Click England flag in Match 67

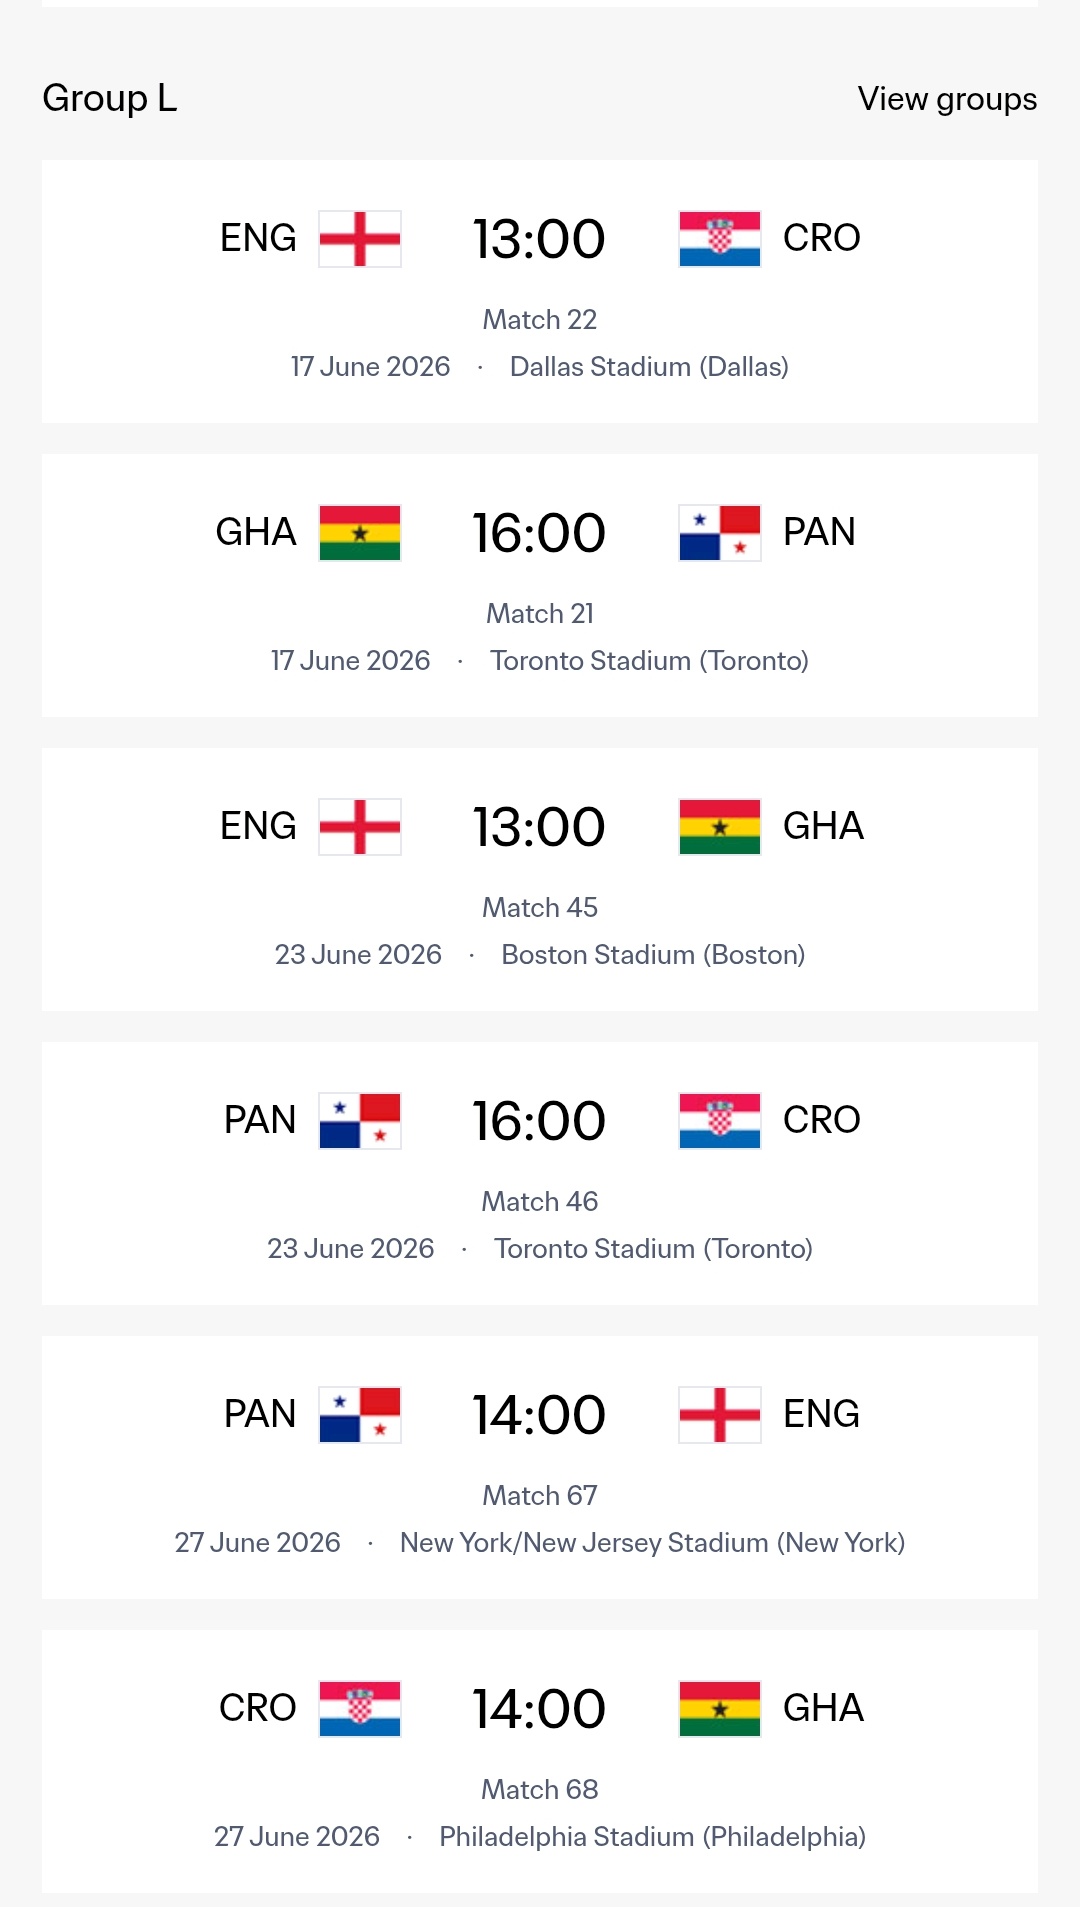(719, 1415)
